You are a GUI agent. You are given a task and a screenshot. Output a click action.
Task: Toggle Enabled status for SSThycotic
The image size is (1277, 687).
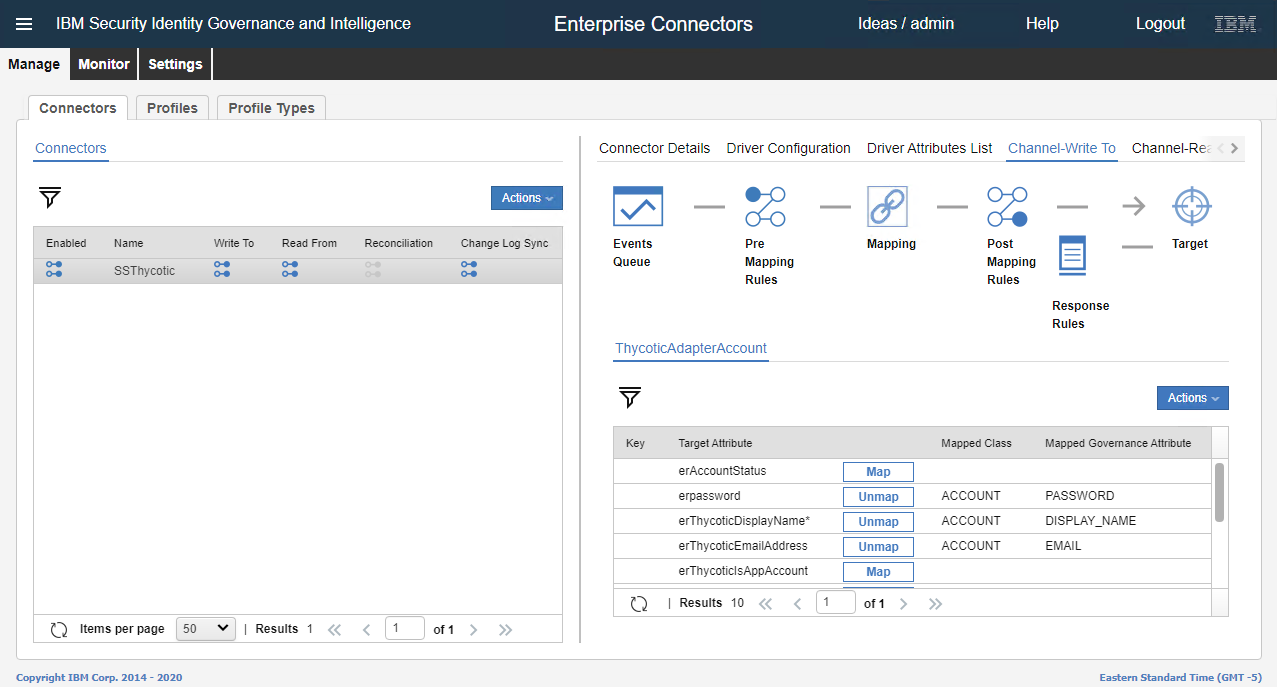54,270
